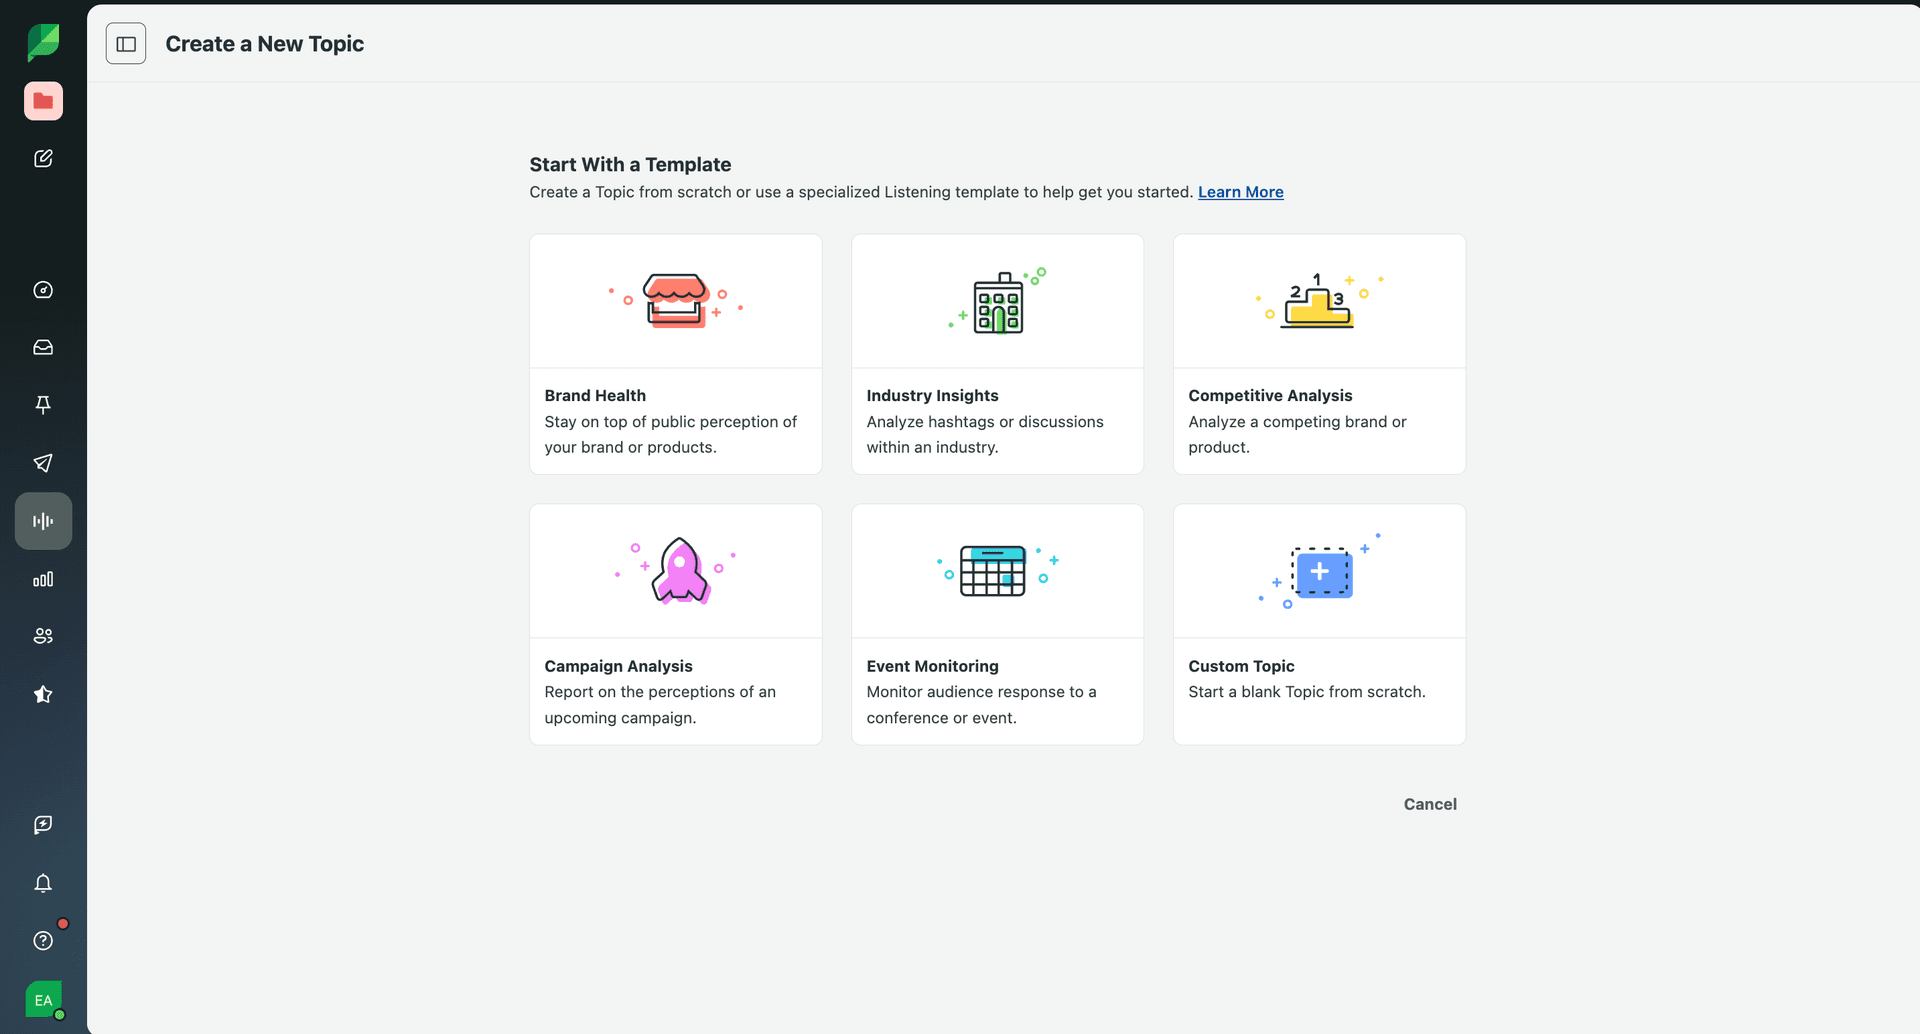Follow the Learn More link
Viewport: 1920px width, 1034px height.
point(1241,192)
